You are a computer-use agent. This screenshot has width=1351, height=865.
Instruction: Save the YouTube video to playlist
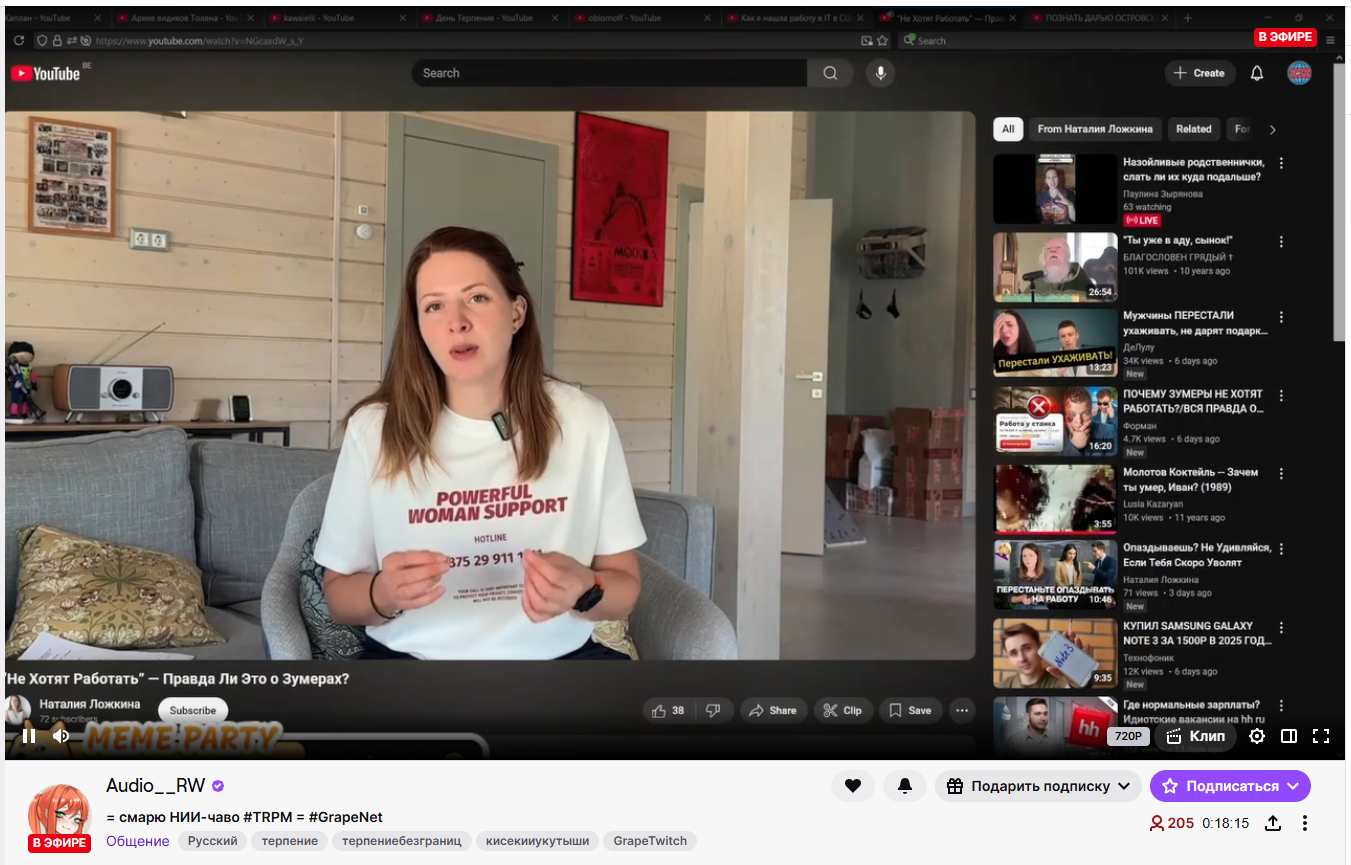click(x=910, y=711)
